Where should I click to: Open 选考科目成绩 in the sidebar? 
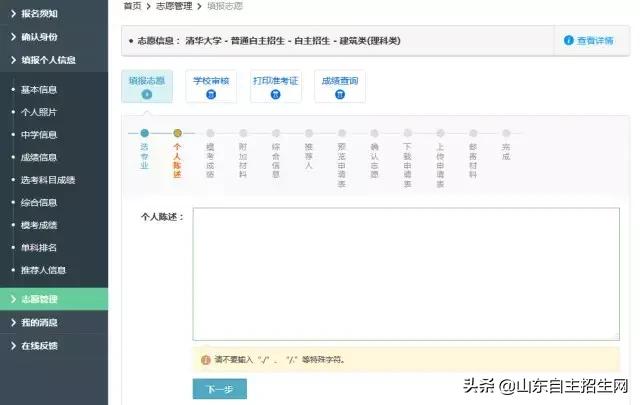48,180
